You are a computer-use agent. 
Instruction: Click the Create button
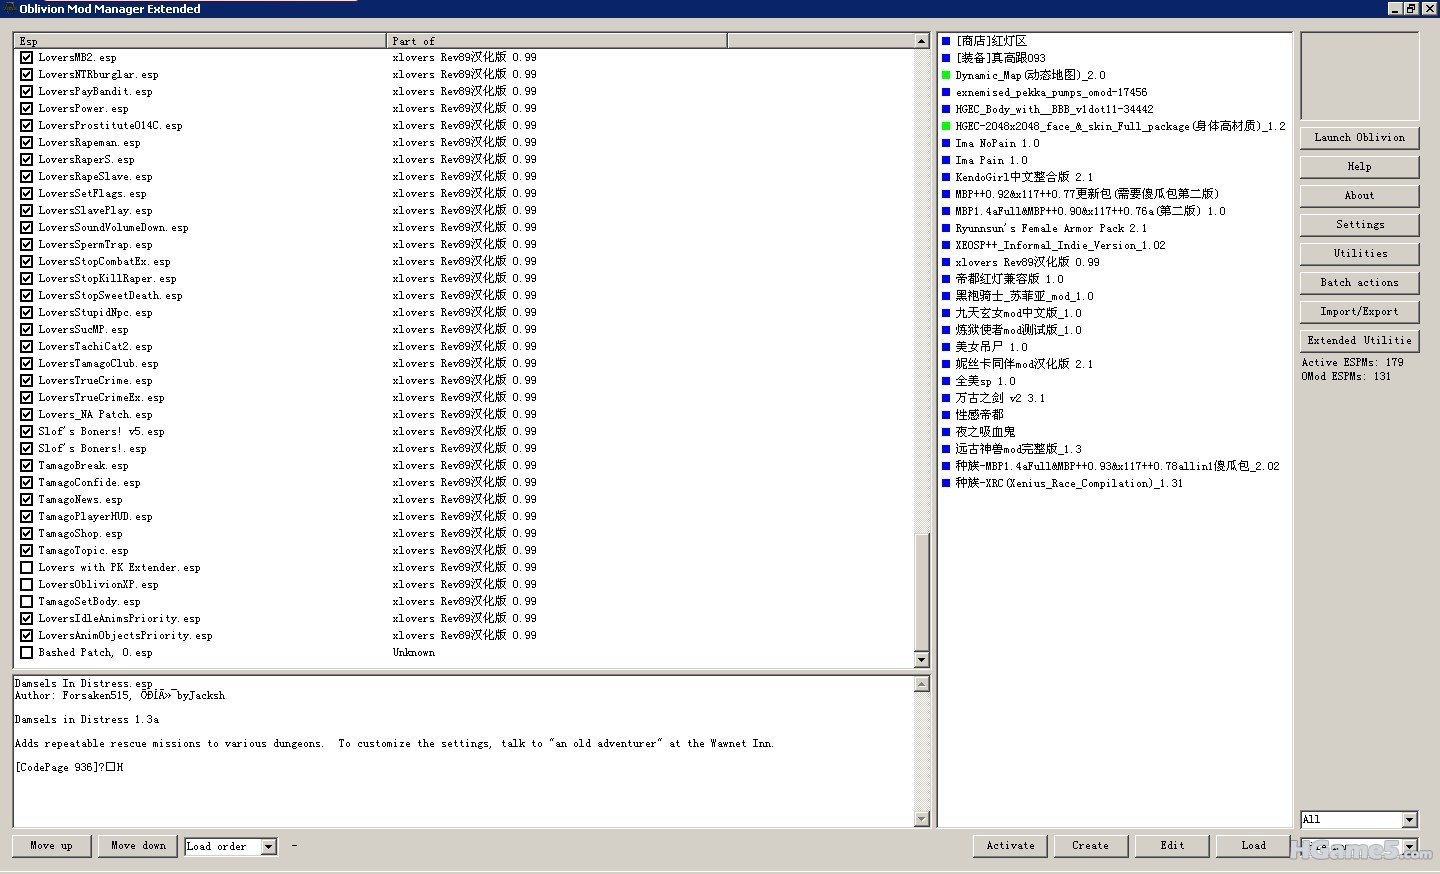1090,846
